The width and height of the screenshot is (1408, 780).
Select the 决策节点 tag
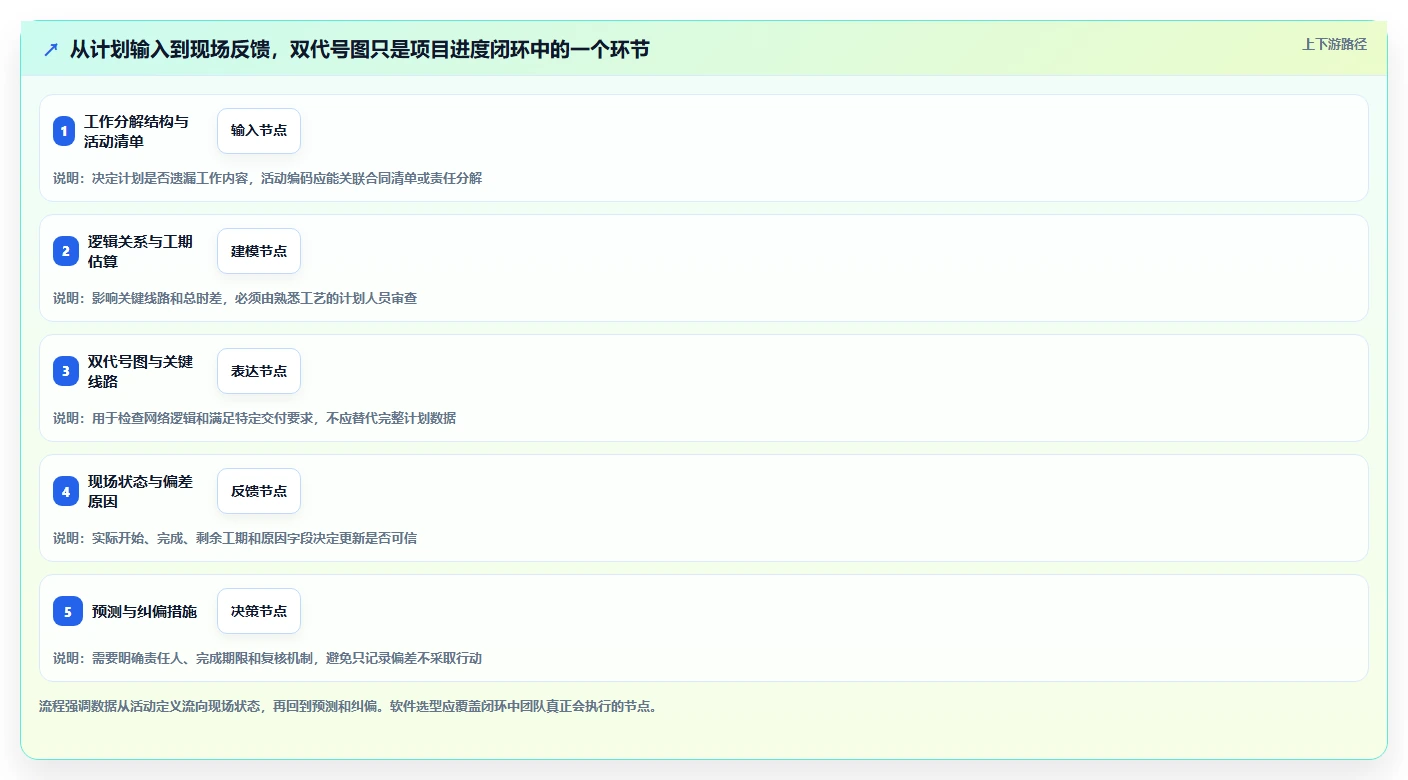pos(259,611)
